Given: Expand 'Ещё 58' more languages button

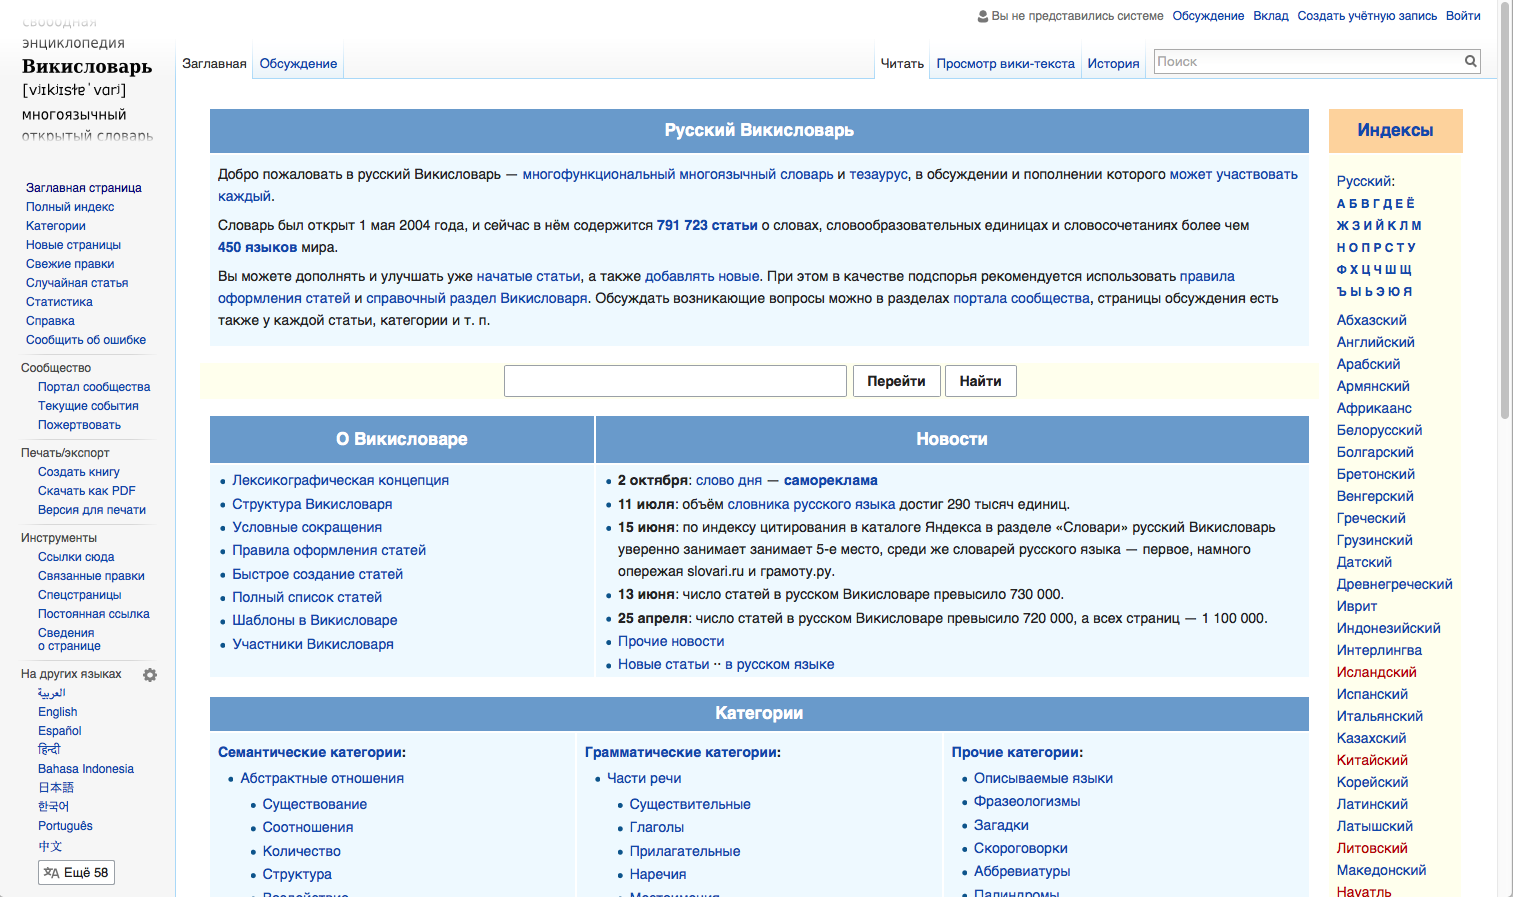Looking at the screenshot, I should pyautogui.click(x=76, y=873).
